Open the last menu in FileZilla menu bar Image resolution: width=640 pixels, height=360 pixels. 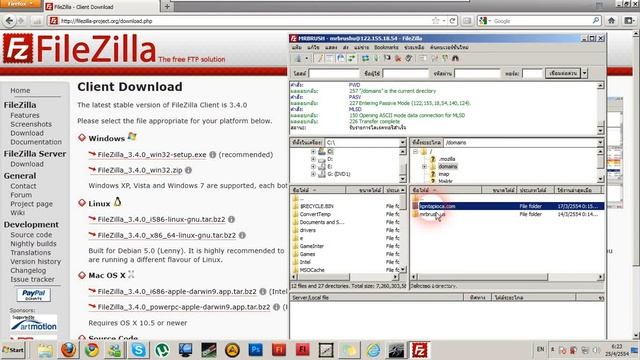(x=449, y=47)
